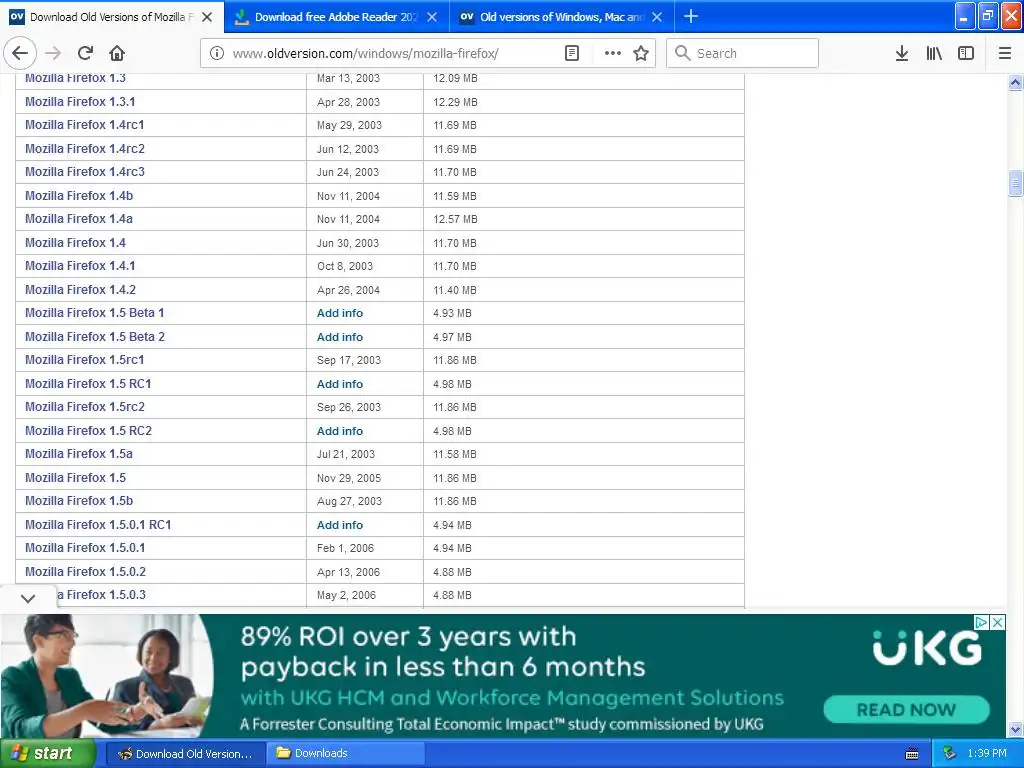Toggle reader view icon
1024x768 pixels.
(571, 54)
